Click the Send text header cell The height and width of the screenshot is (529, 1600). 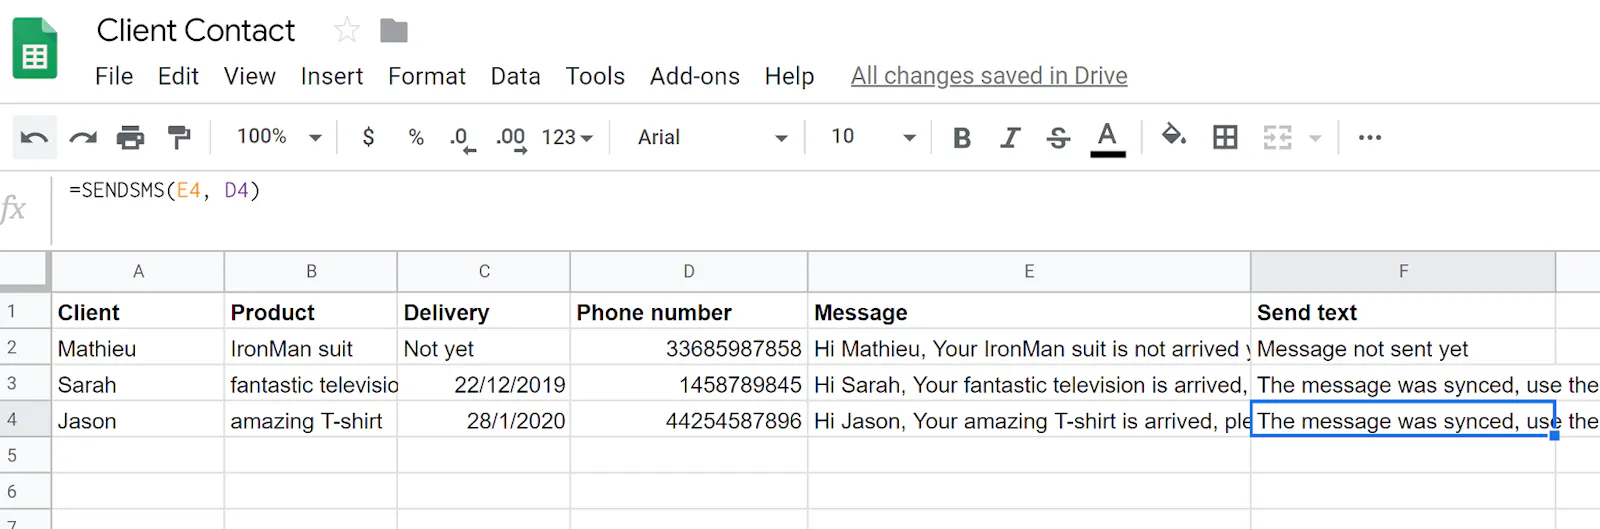click(x=1403, y=312)
